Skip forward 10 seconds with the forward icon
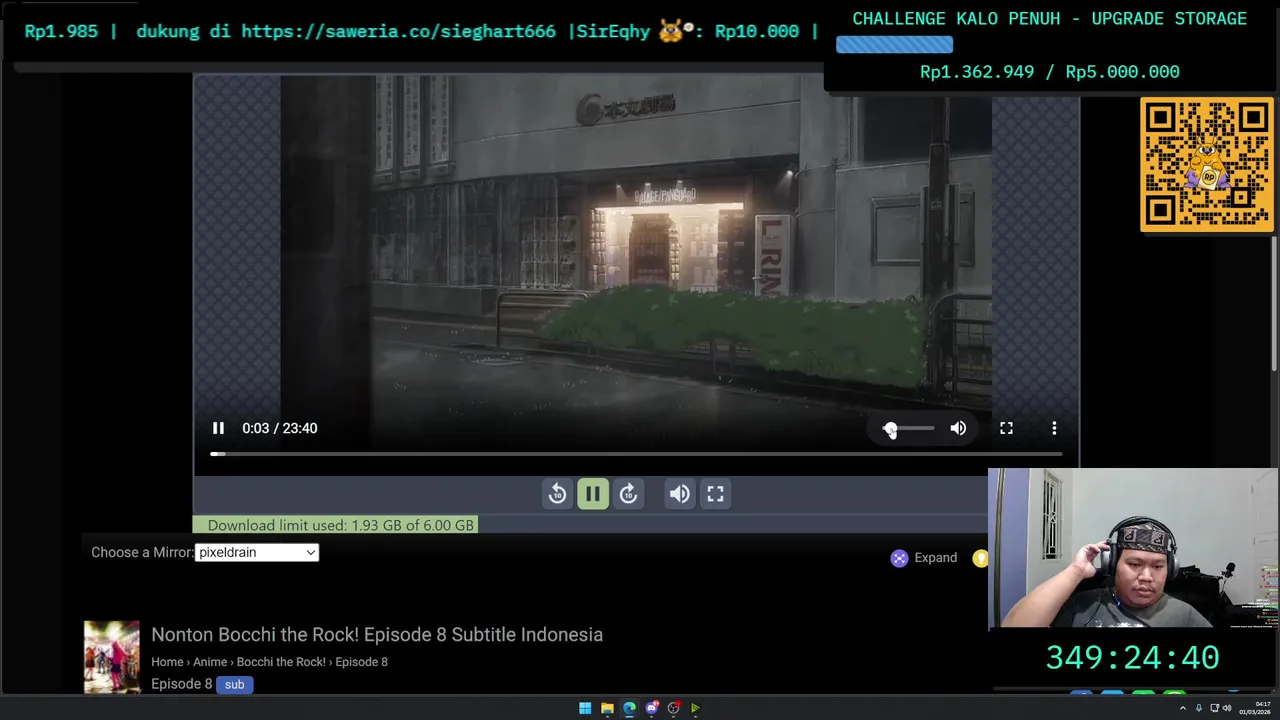Viewport: 1280px width, 720px height. (628, 493)
